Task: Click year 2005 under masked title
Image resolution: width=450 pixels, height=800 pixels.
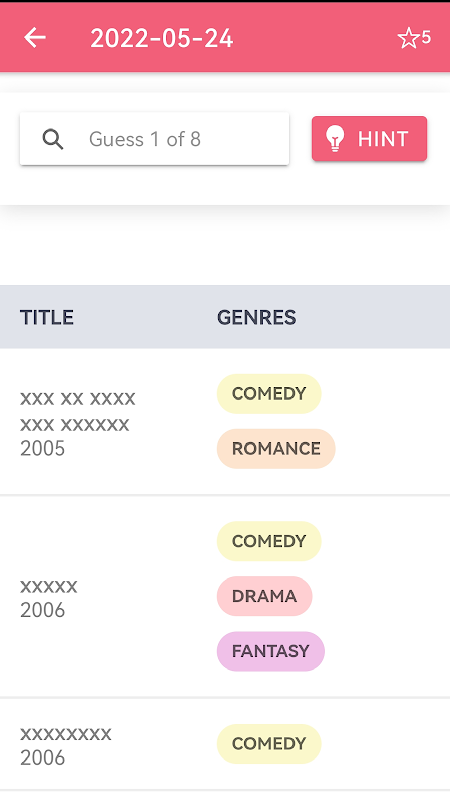Action: 42,448
